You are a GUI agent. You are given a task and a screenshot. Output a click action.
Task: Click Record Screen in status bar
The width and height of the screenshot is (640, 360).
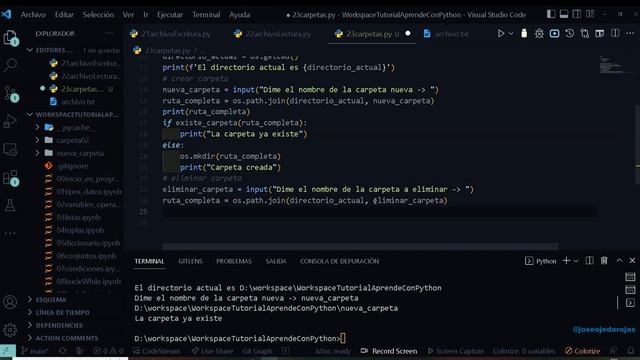pyautogui.click(x=389, y=351)
